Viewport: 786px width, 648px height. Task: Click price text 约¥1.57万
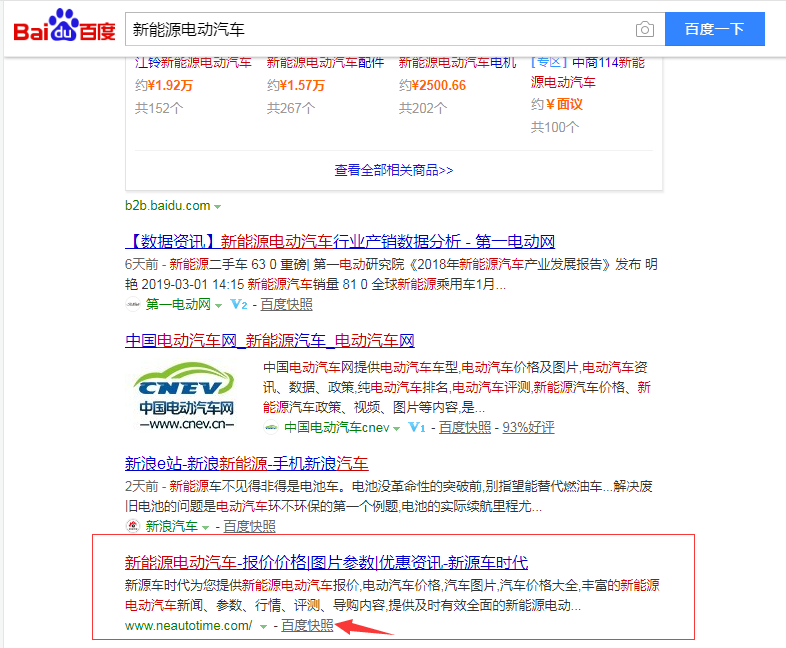point(296,86)
